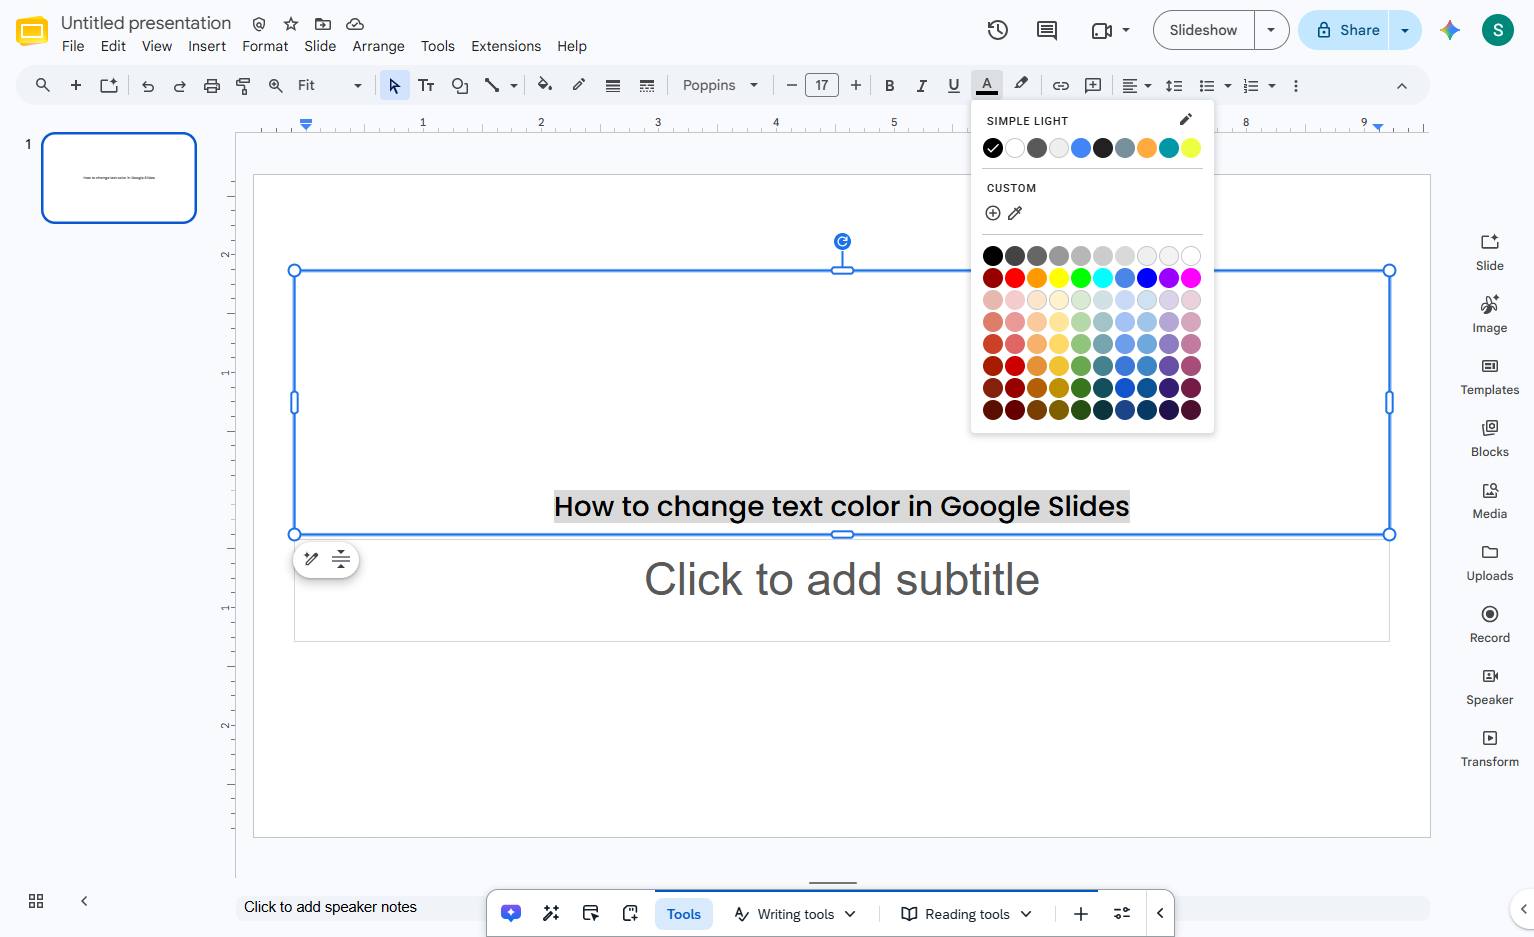Open fill color bucket
The image size is (1534, 937).
(545, 86)
